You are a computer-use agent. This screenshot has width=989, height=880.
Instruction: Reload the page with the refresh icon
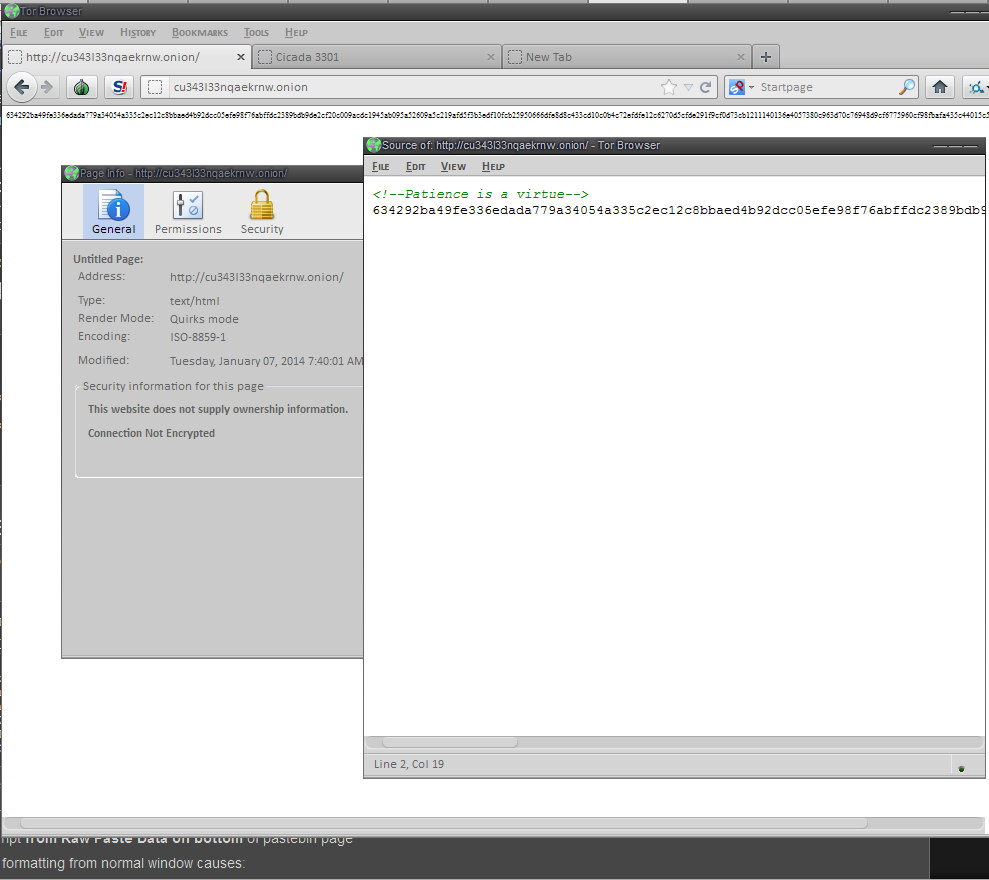pos(706,87)
